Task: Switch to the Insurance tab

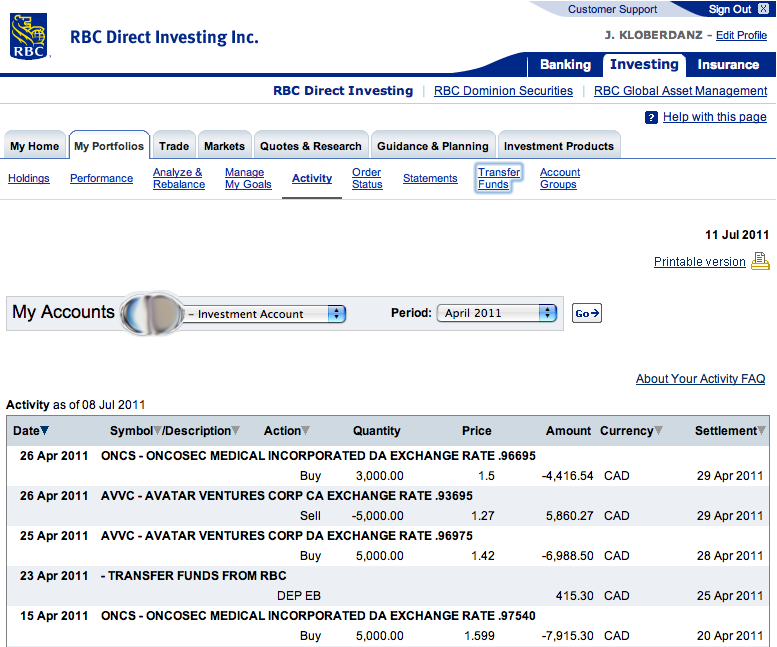Action: point(728,65)
